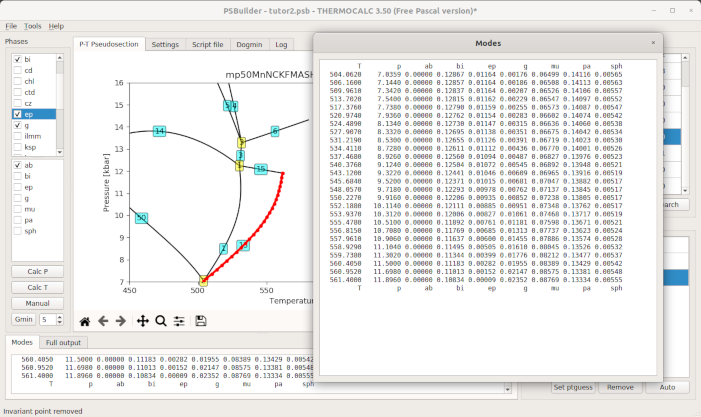Check sph in the lower phase list

[x=17, y=231]
